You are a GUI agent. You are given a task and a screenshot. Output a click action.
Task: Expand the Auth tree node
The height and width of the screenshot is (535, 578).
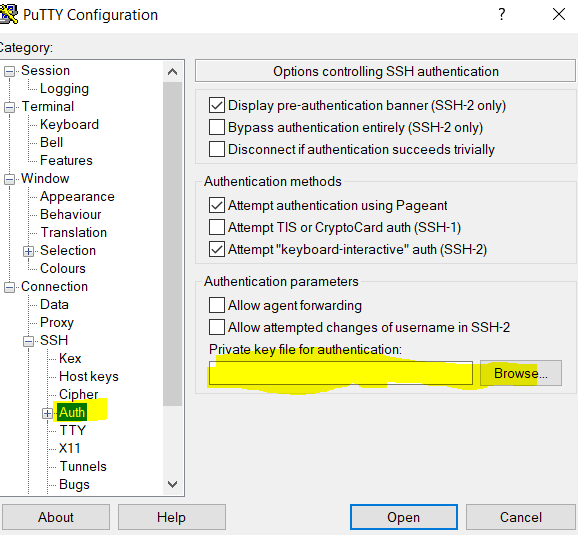[x=47, y=413]
